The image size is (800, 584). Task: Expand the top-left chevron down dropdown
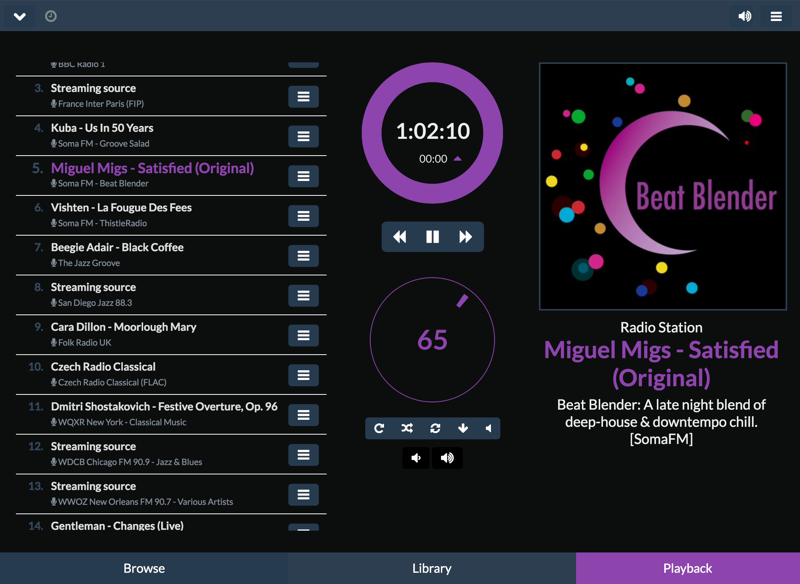pos(19,16)
